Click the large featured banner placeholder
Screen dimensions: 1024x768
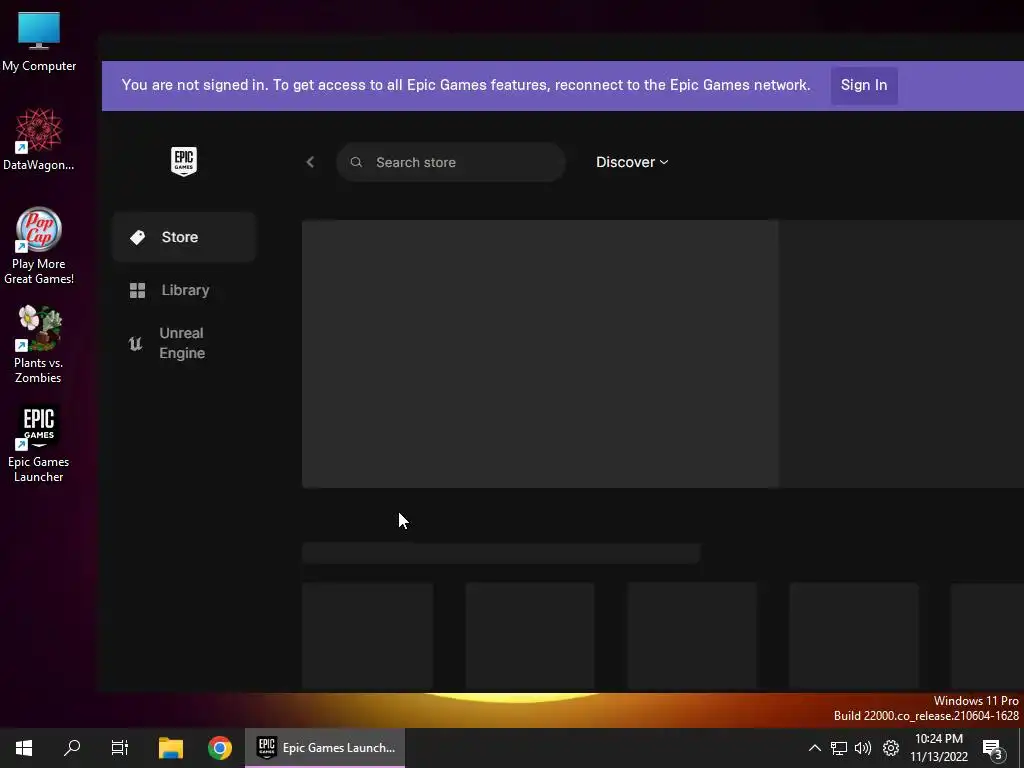(540, 354)
